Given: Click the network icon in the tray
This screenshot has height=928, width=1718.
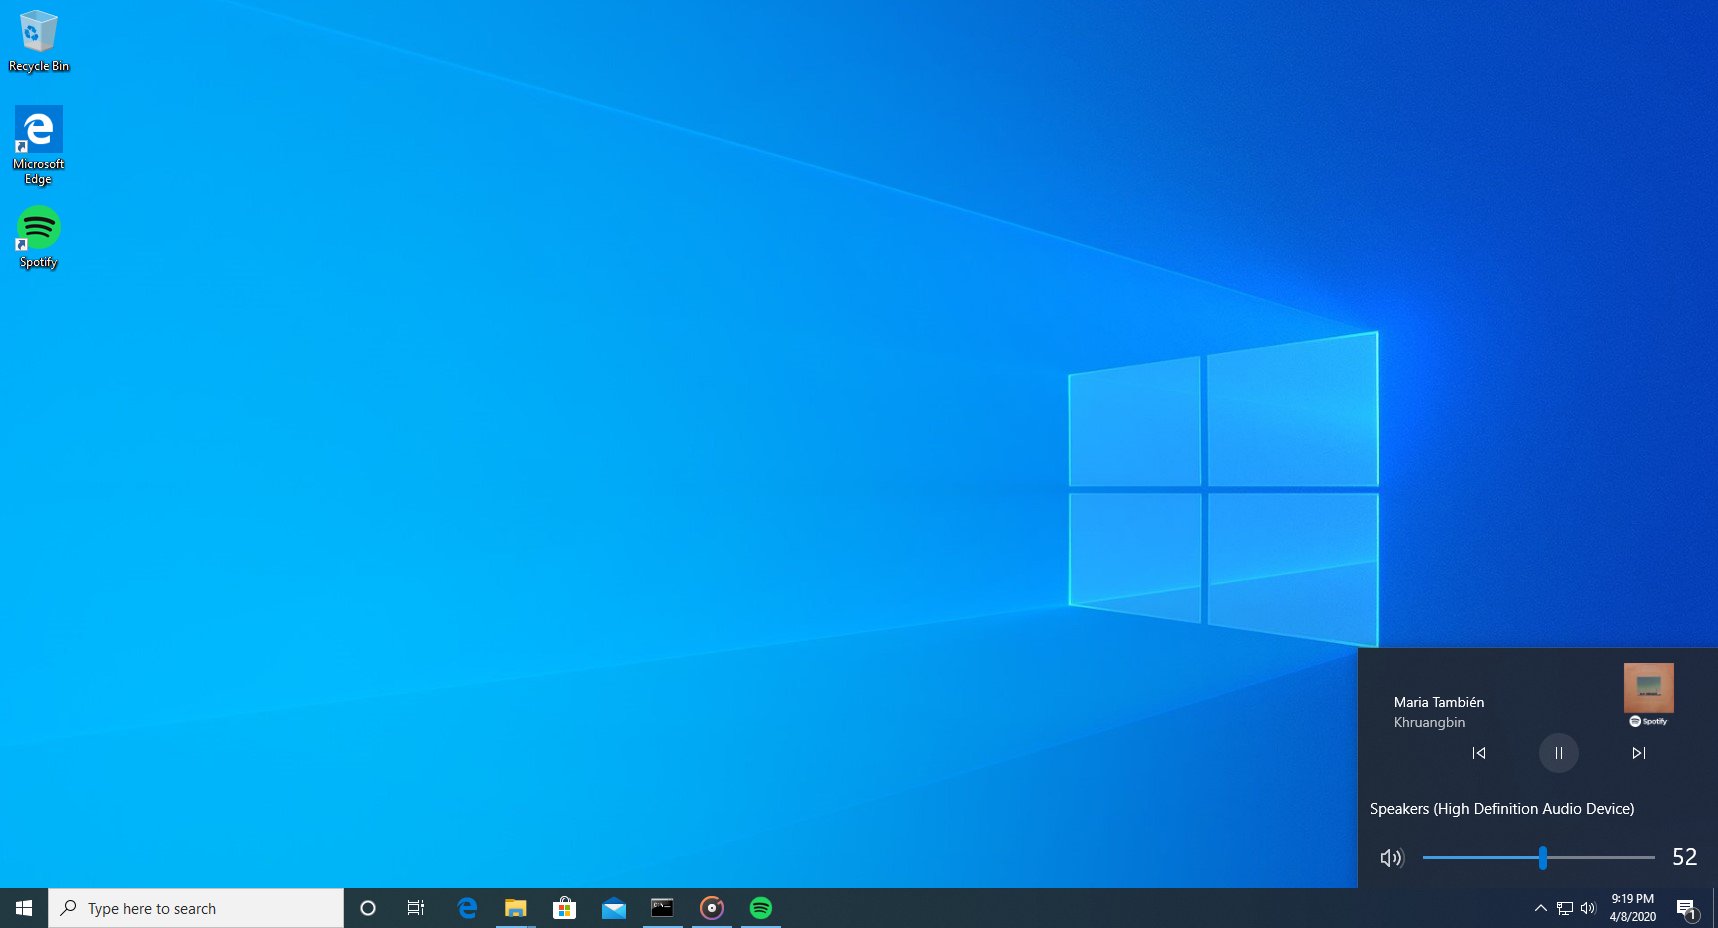Looking at the screenshot, I should click(x=1563, y=908).
